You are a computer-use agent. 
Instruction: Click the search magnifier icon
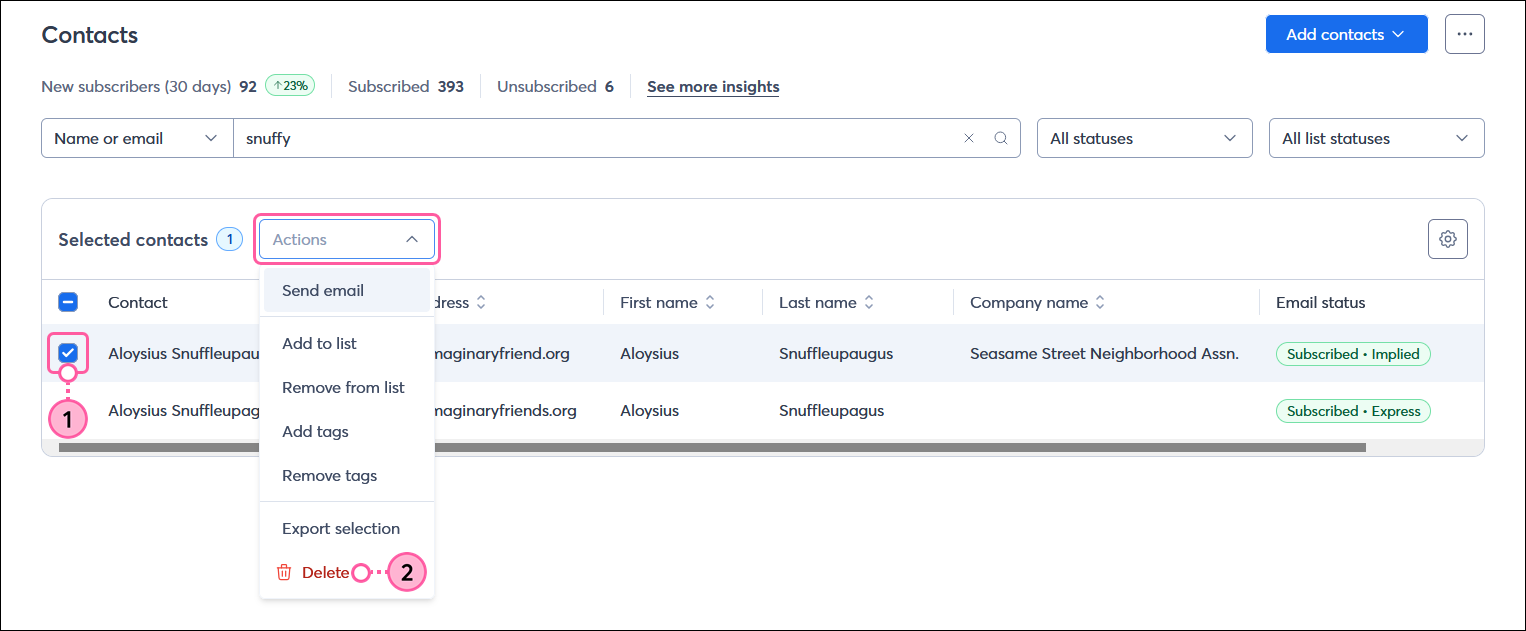(x=1001, y=138)
